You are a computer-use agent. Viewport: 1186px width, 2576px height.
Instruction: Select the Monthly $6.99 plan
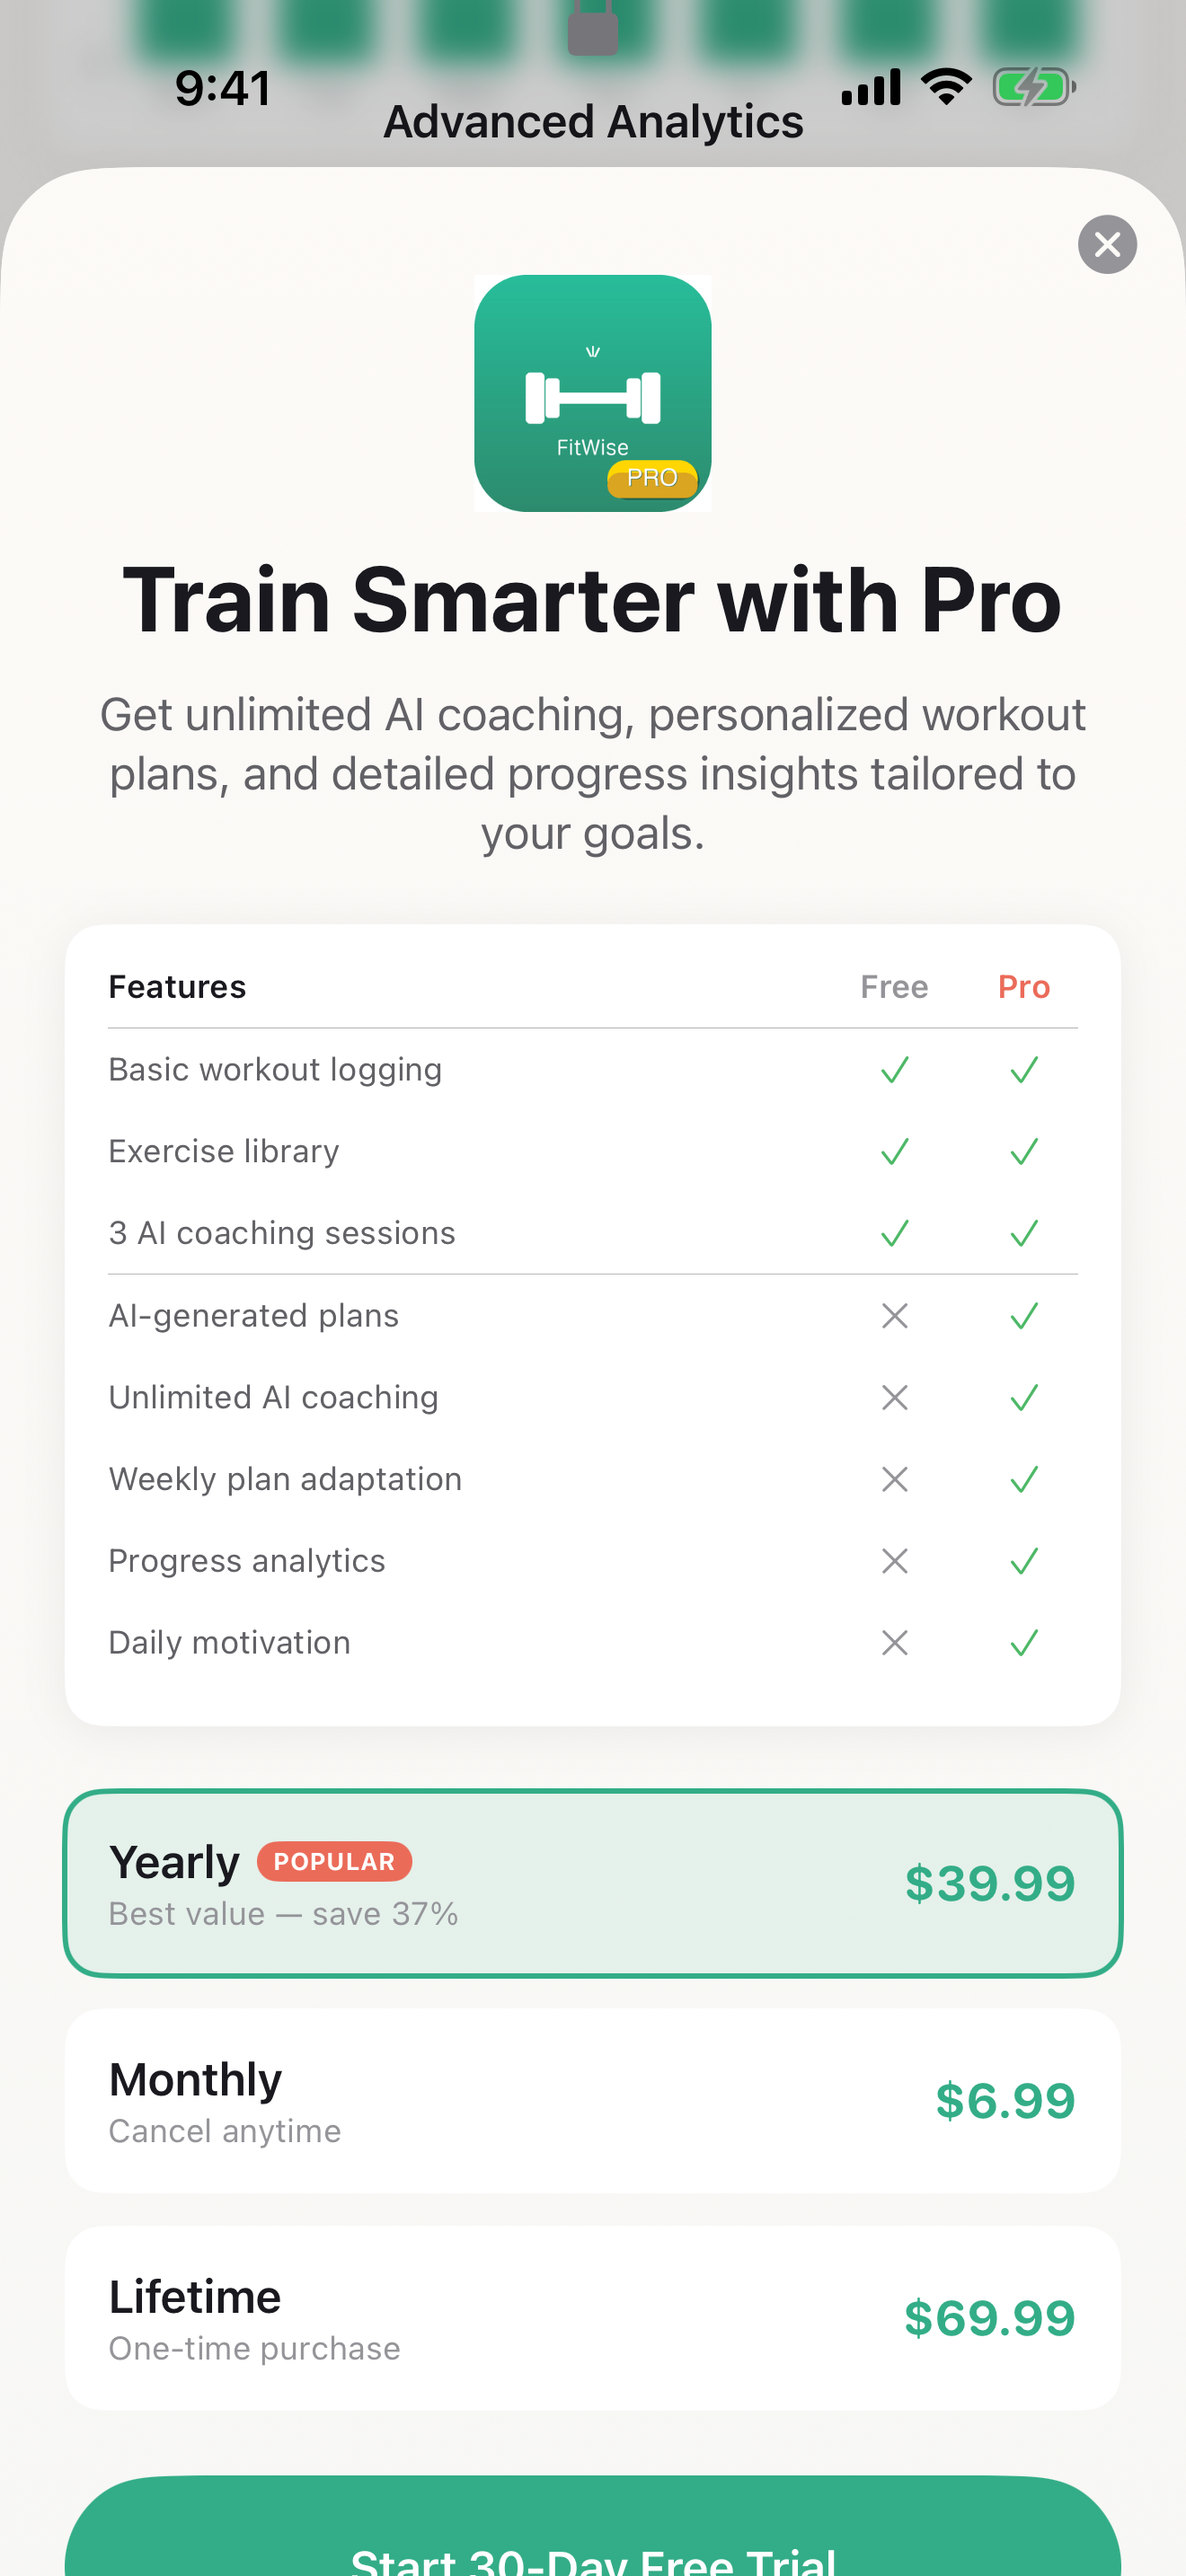point(593,2100)
